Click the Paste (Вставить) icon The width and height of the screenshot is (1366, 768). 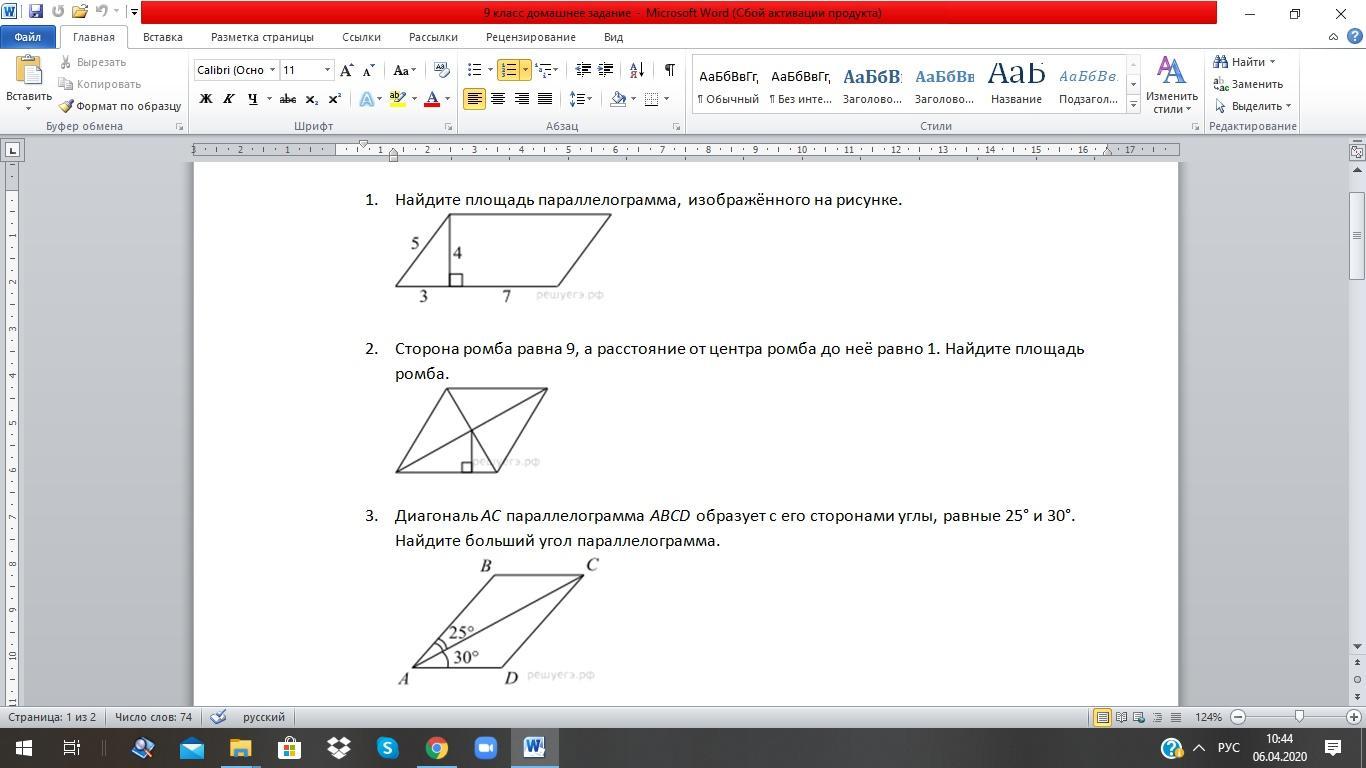pos(29,71)
